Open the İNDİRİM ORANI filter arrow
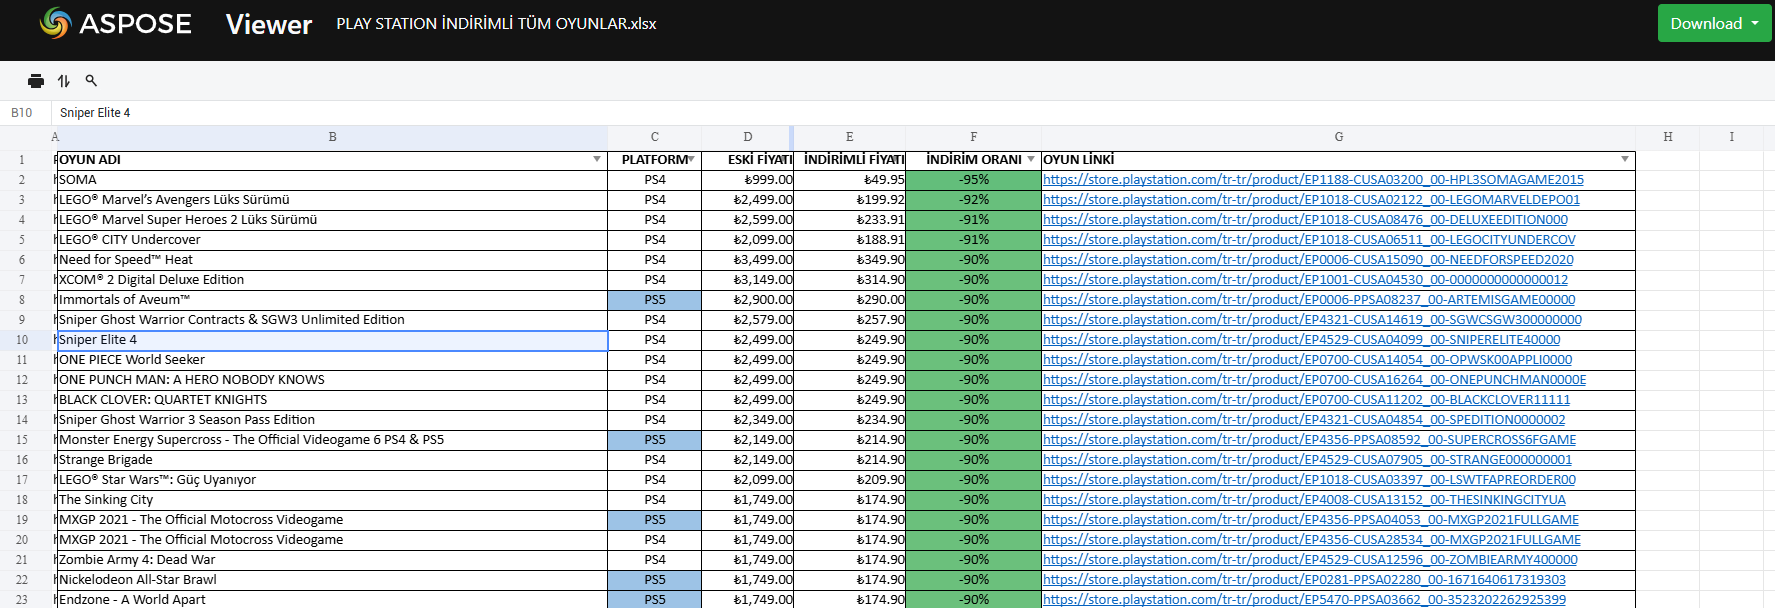Screen dimensions: 1775x608 tap(1031, 160)
